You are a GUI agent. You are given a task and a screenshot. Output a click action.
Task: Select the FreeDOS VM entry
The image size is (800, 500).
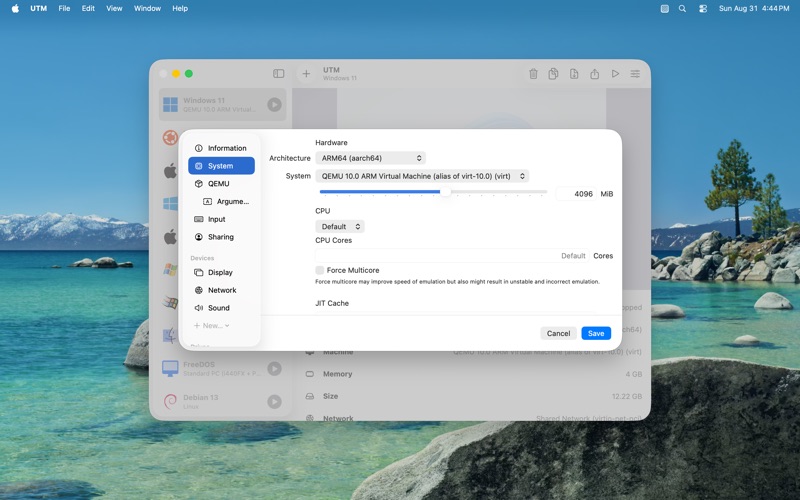222,368
